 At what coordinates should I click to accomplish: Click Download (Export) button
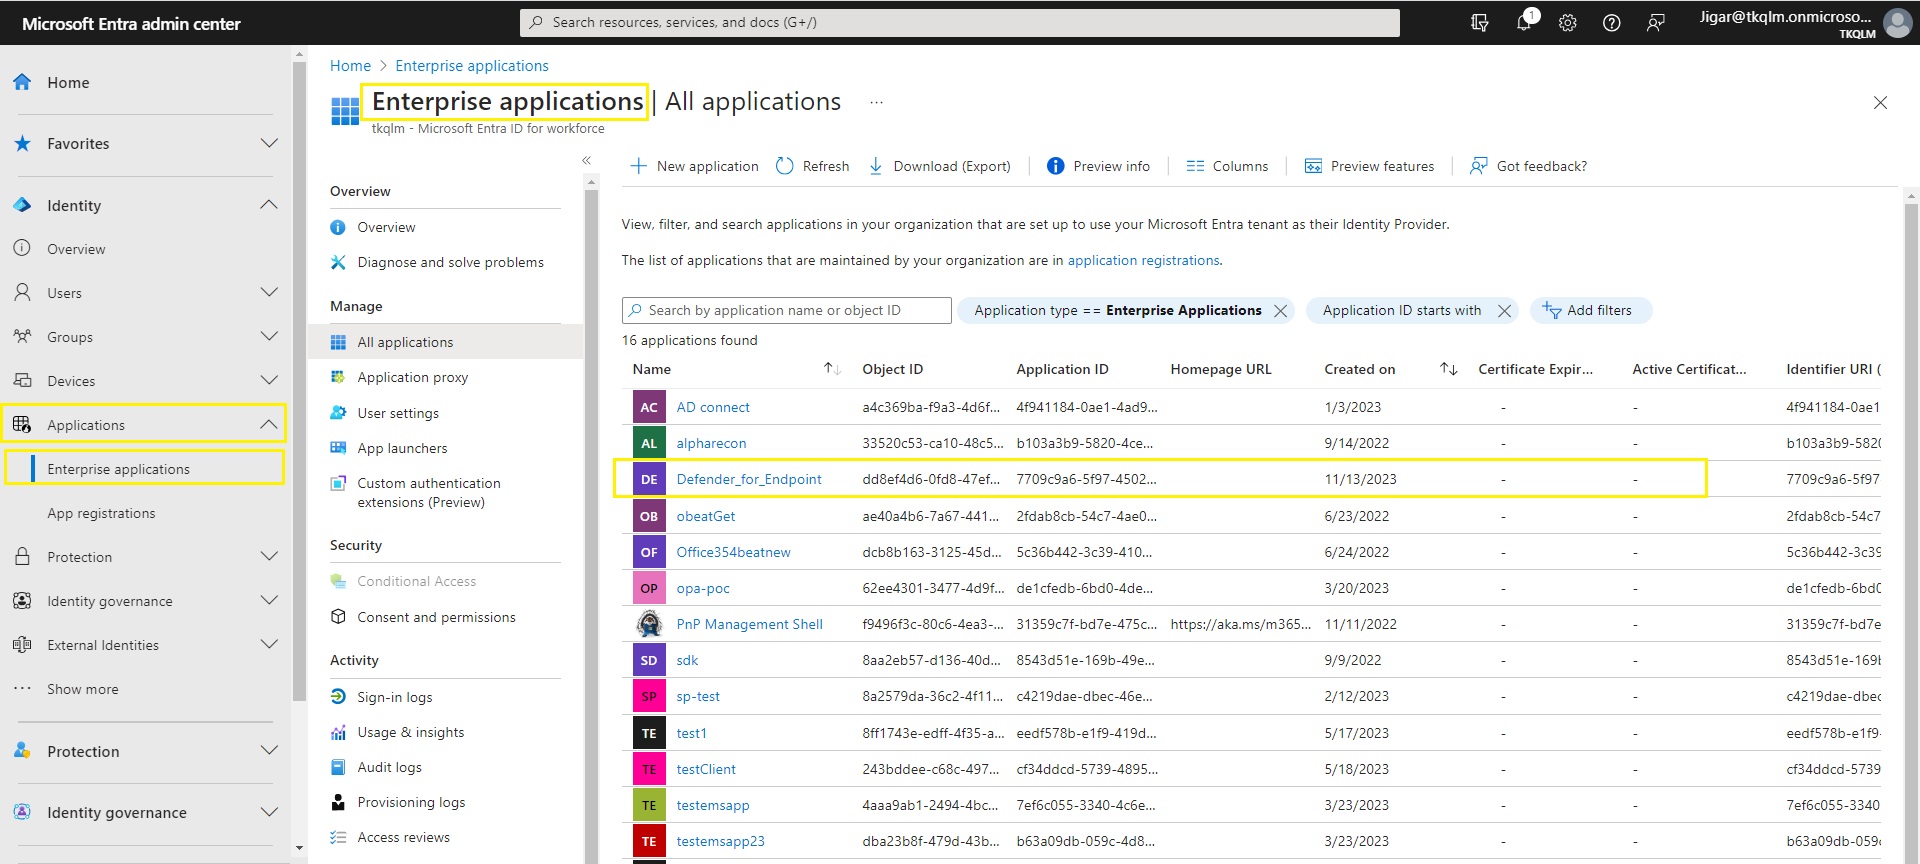click(x=939, y=166)
